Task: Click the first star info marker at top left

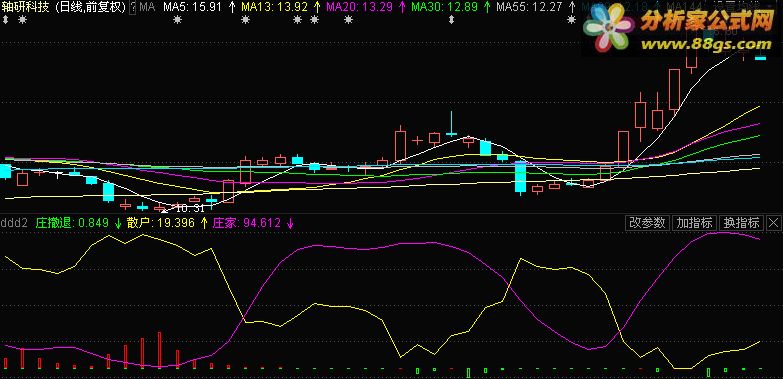Action: [22, 20]
